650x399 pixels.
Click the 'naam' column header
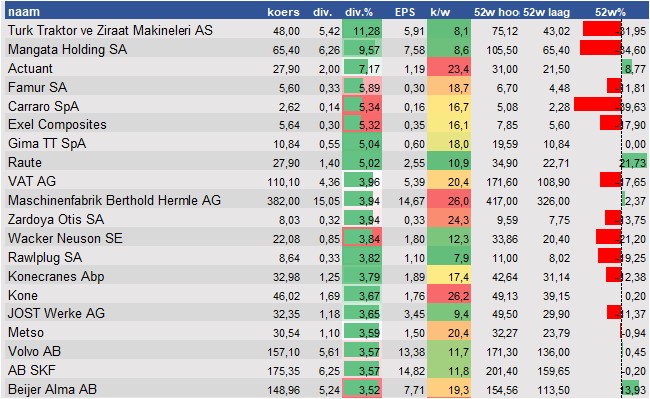(x=24, y=12)
